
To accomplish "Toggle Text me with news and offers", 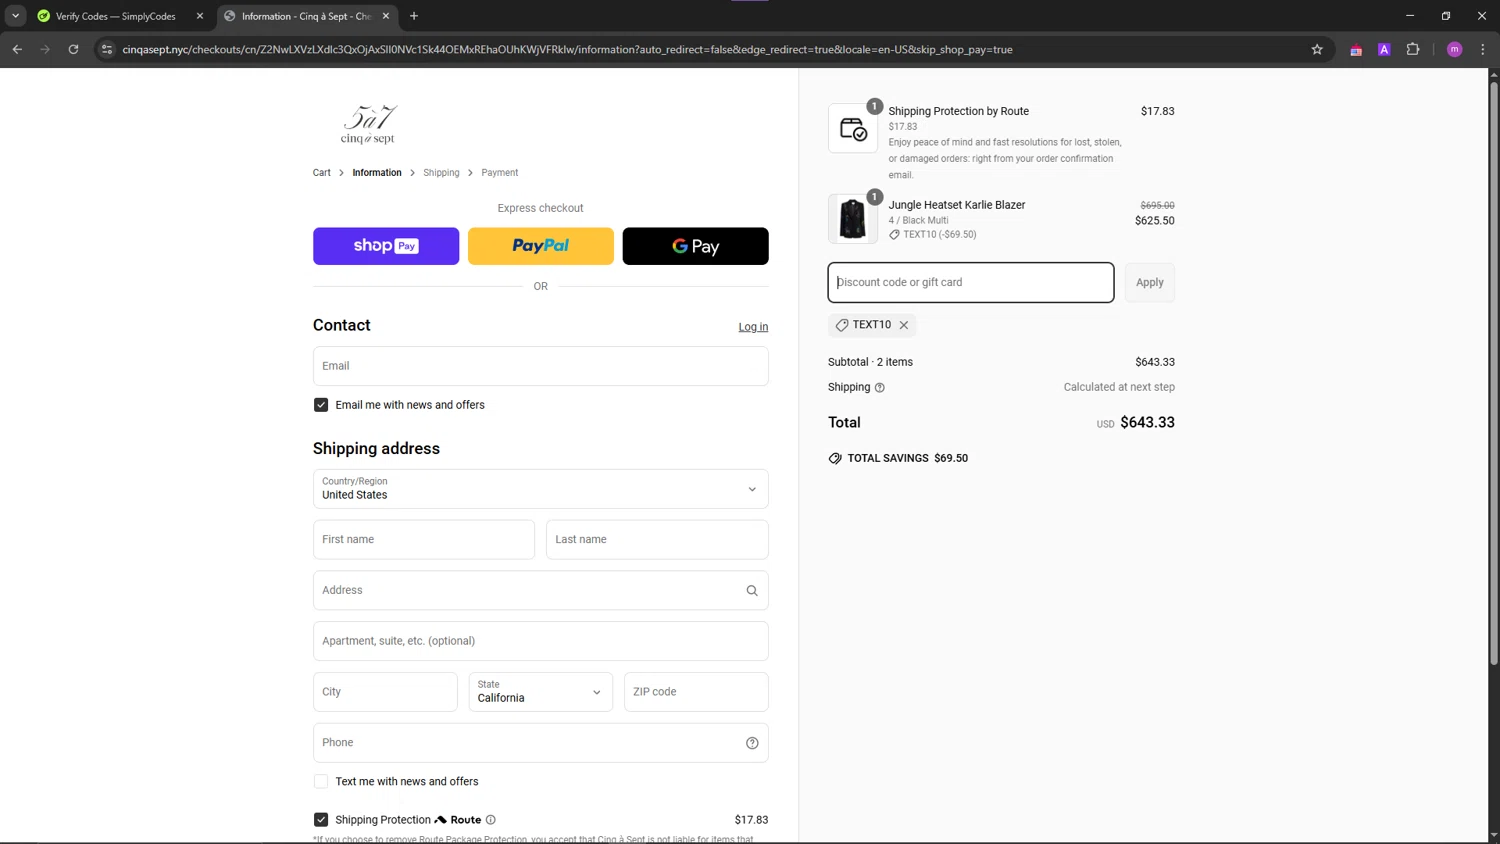I will pos(321,782).
